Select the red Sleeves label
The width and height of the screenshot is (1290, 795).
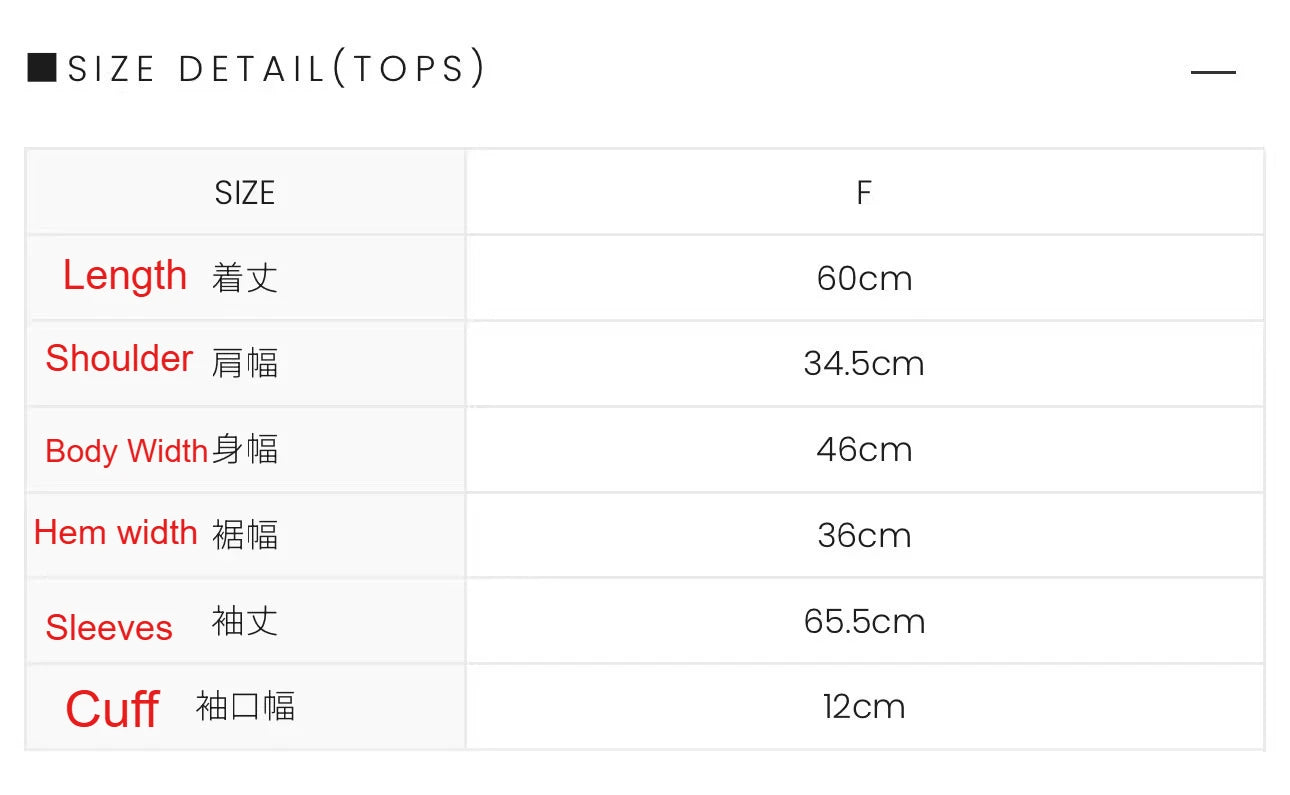tap(109, 628)
